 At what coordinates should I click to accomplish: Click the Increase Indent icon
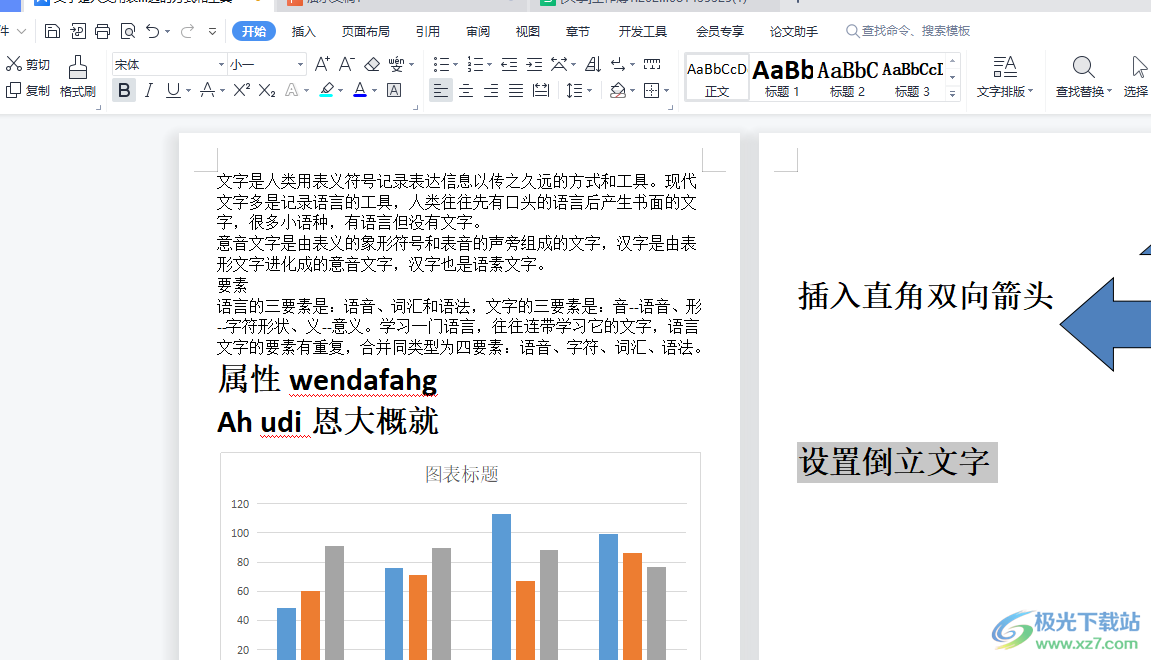534,65
